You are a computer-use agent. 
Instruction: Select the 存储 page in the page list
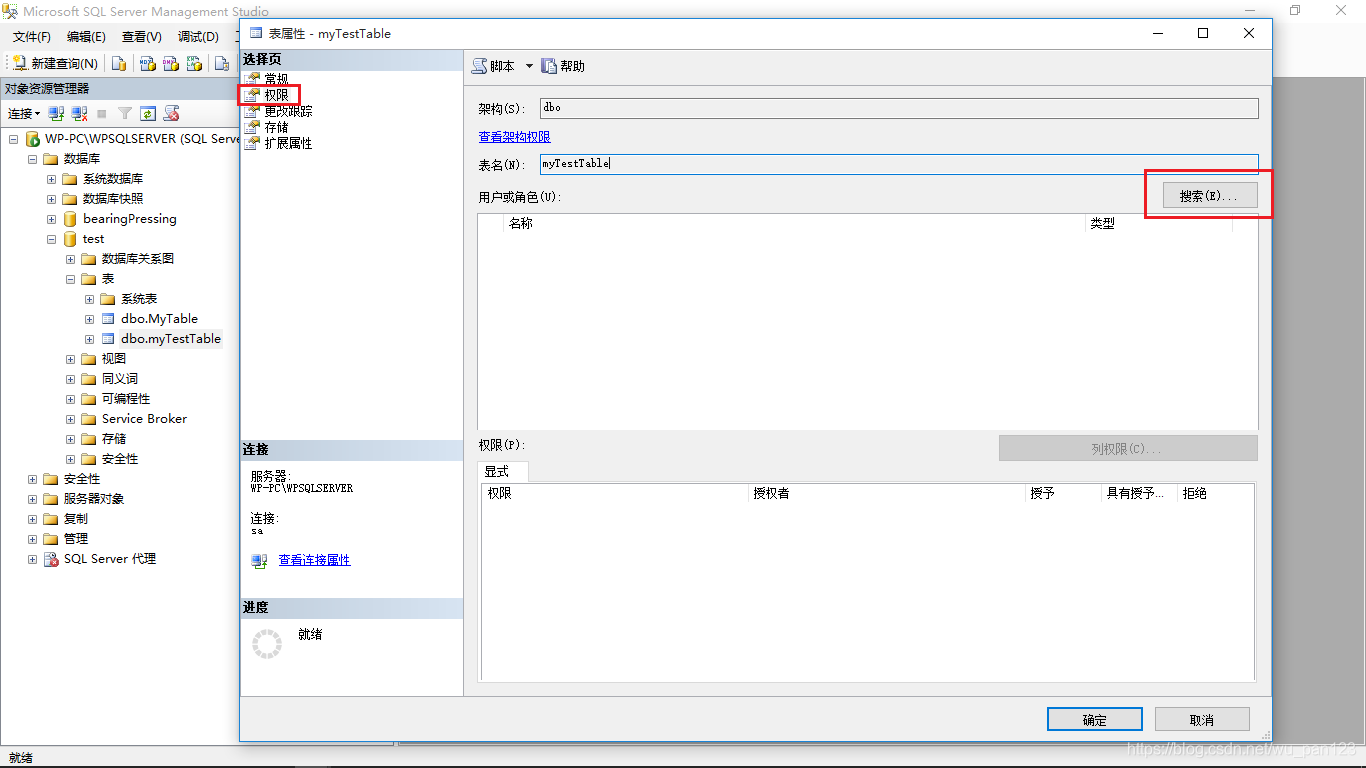[276, 127]
